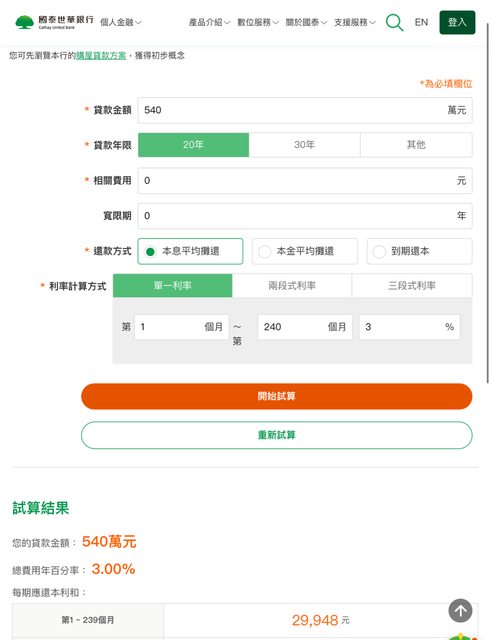Choose the 其他 loan term tab

point(416,145)
